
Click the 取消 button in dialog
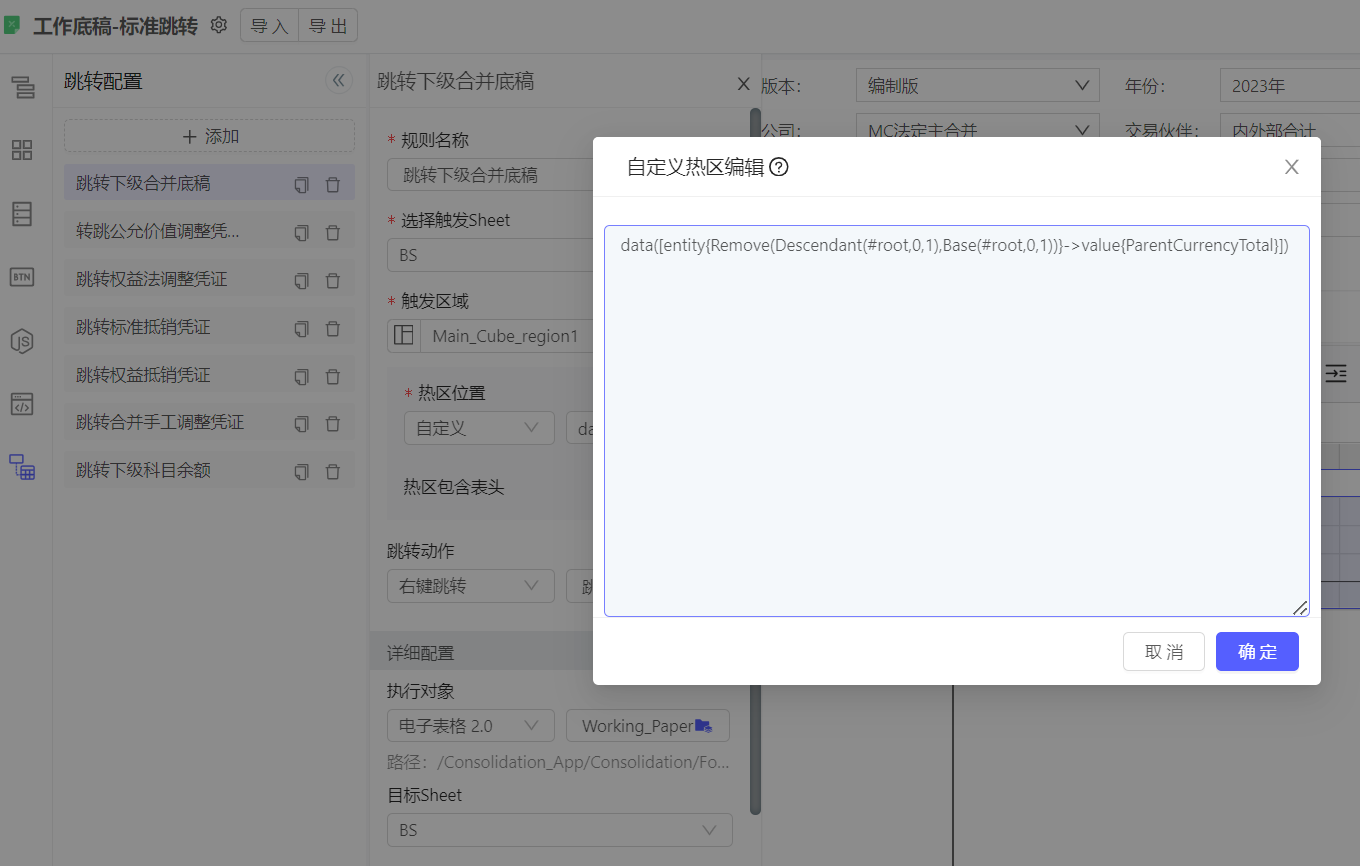(x=1163, y=652)
